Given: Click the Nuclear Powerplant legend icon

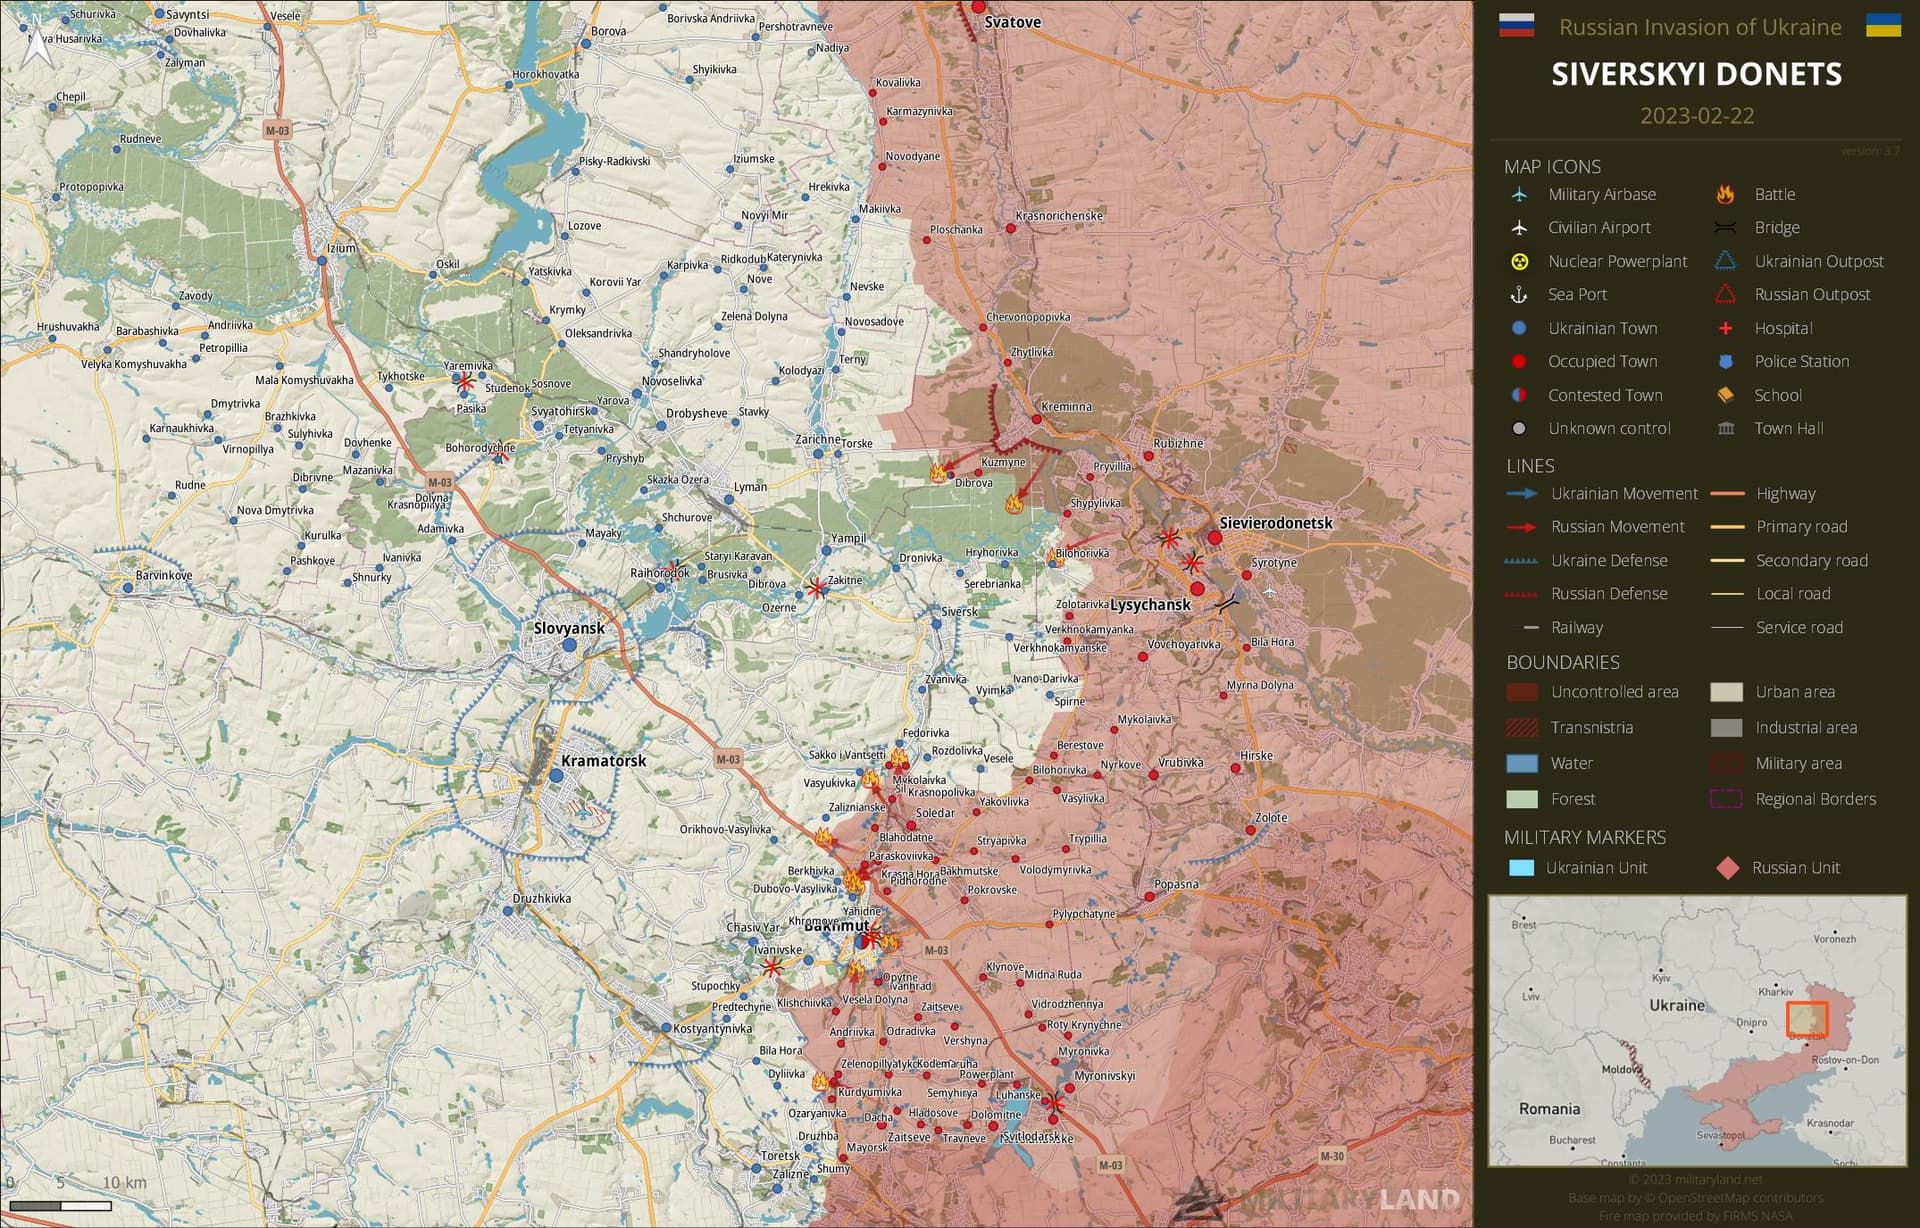Looking at the screenshot, I should (x=1519, y=261).
